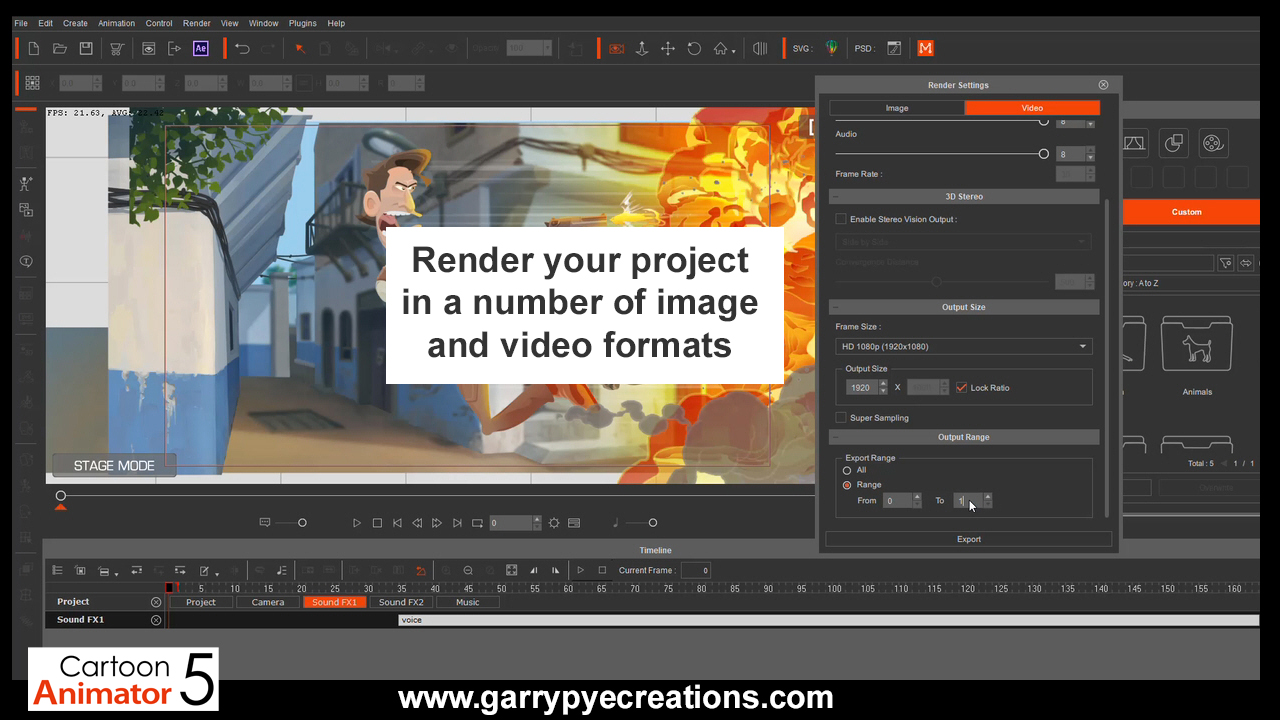
Task: Collapse the 3D Stereo section
Action: tap(835, 197)
